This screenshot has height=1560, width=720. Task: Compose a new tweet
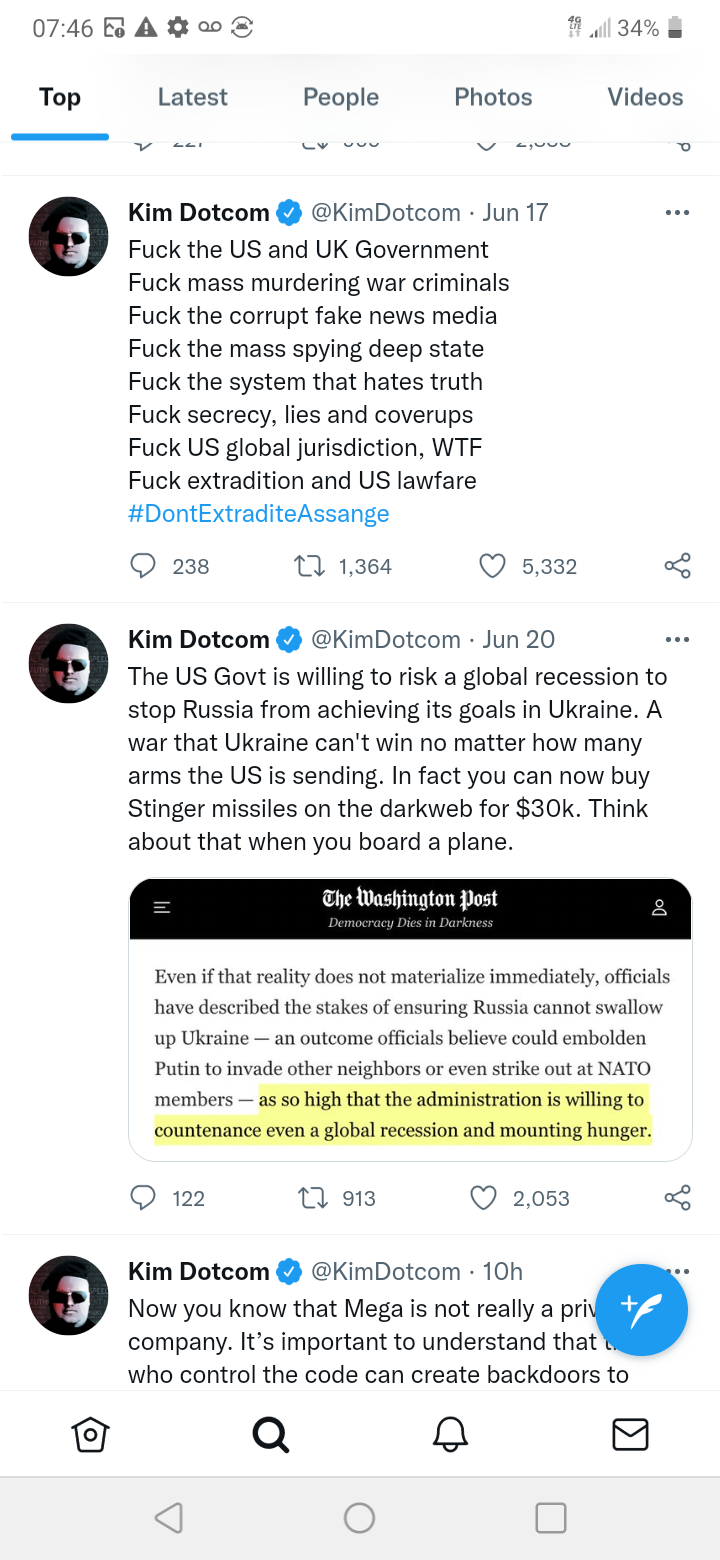point(641,1309)
